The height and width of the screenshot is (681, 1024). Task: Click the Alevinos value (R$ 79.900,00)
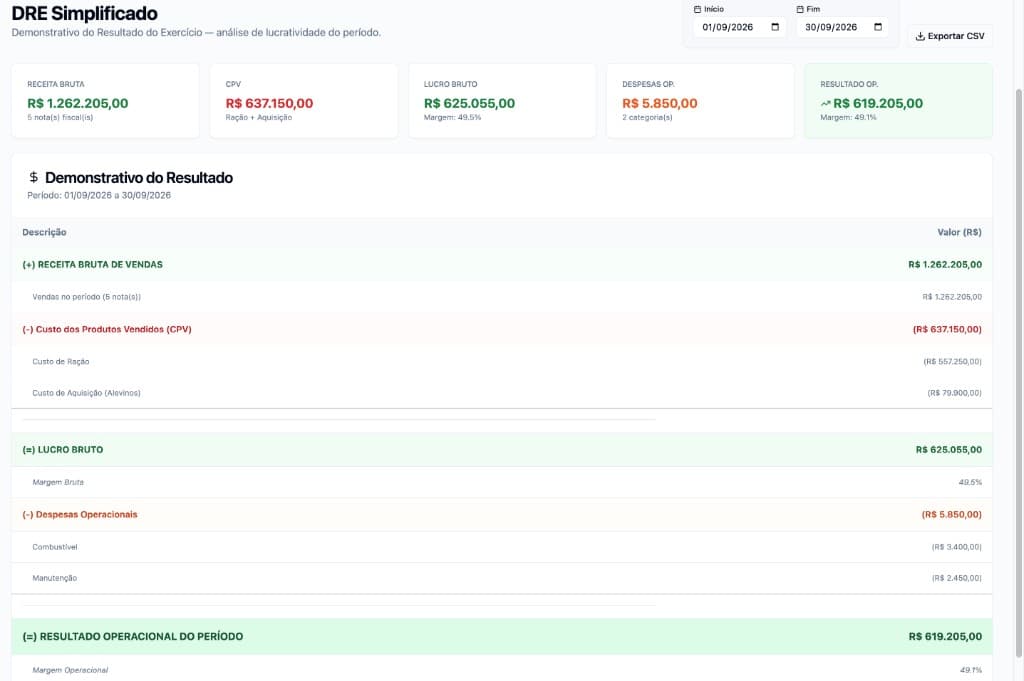click(954, 392)
